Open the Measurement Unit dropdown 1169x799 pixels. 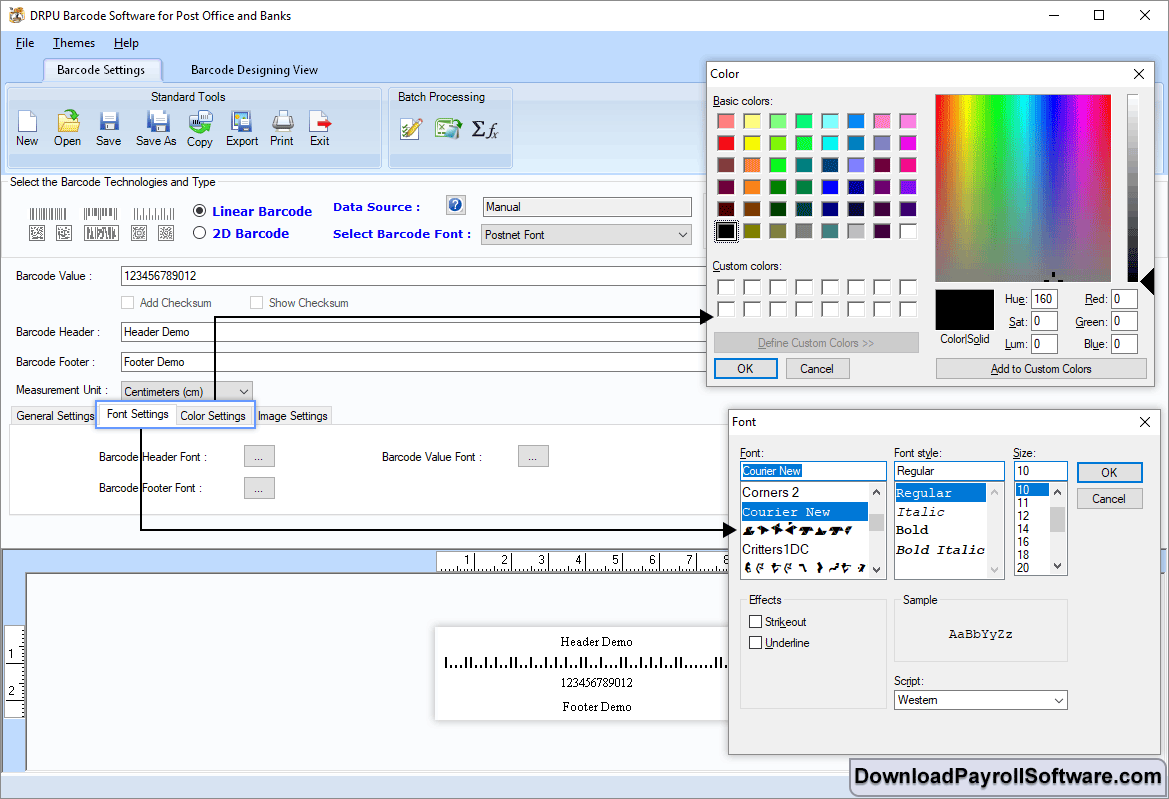[x=186, y=391]
